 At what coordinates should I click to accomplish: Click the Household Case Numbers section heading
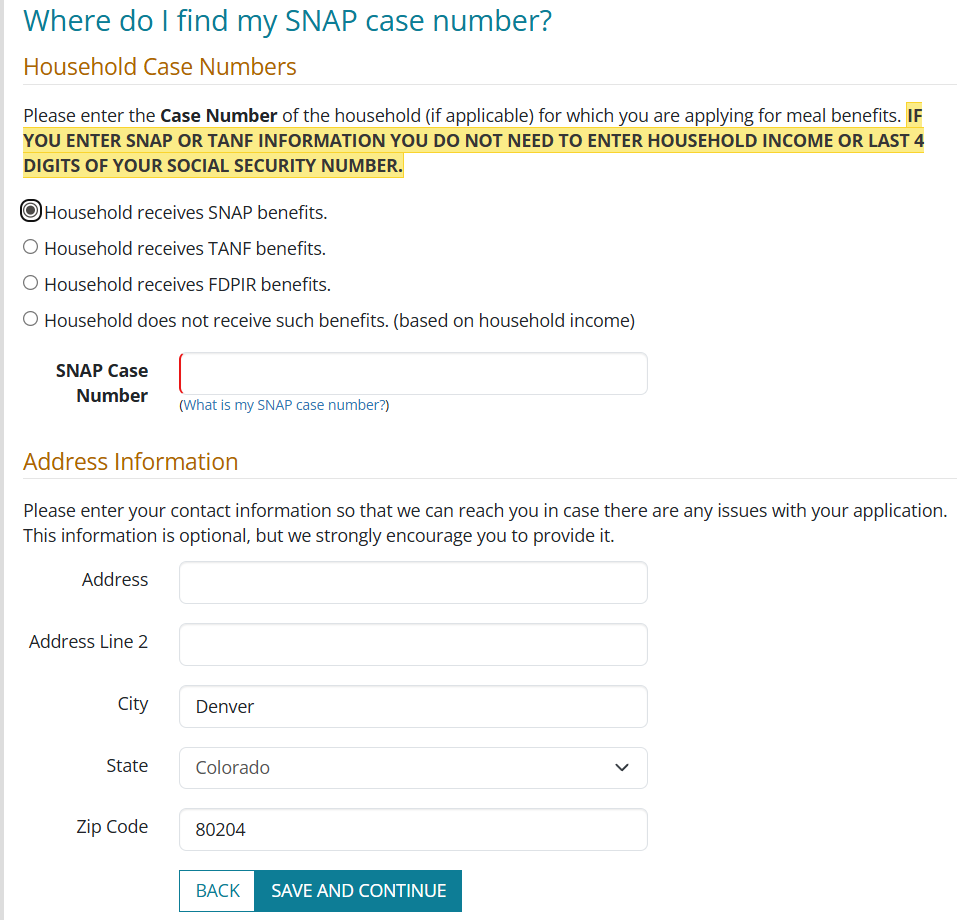click(160, 67)
